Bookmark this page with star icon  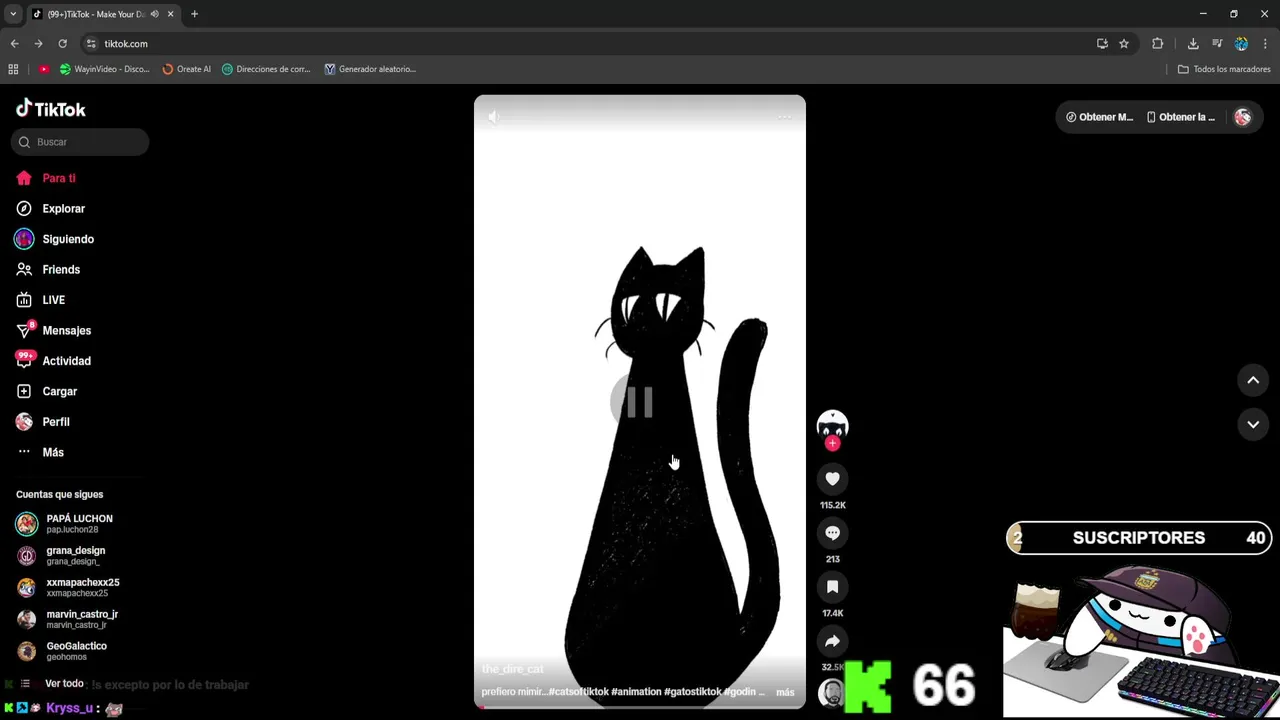[1124, 44]
